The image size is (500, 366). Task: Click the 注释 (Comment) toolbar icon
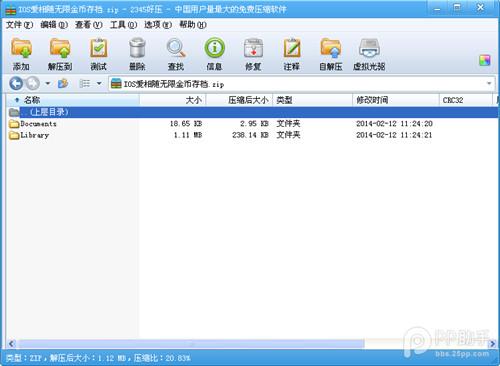(292, 49)
